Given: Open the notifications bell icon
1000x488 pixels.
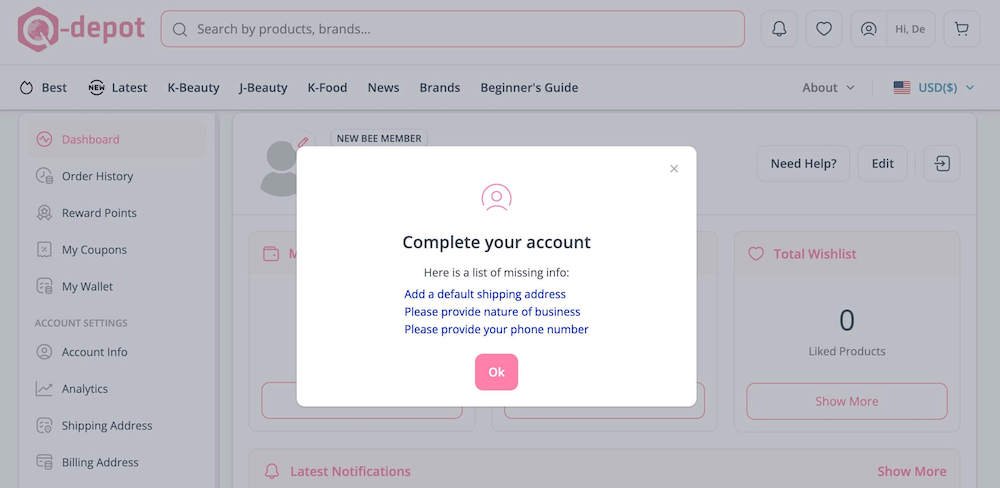Looking at the screenshot, I should tap(779, 29).
